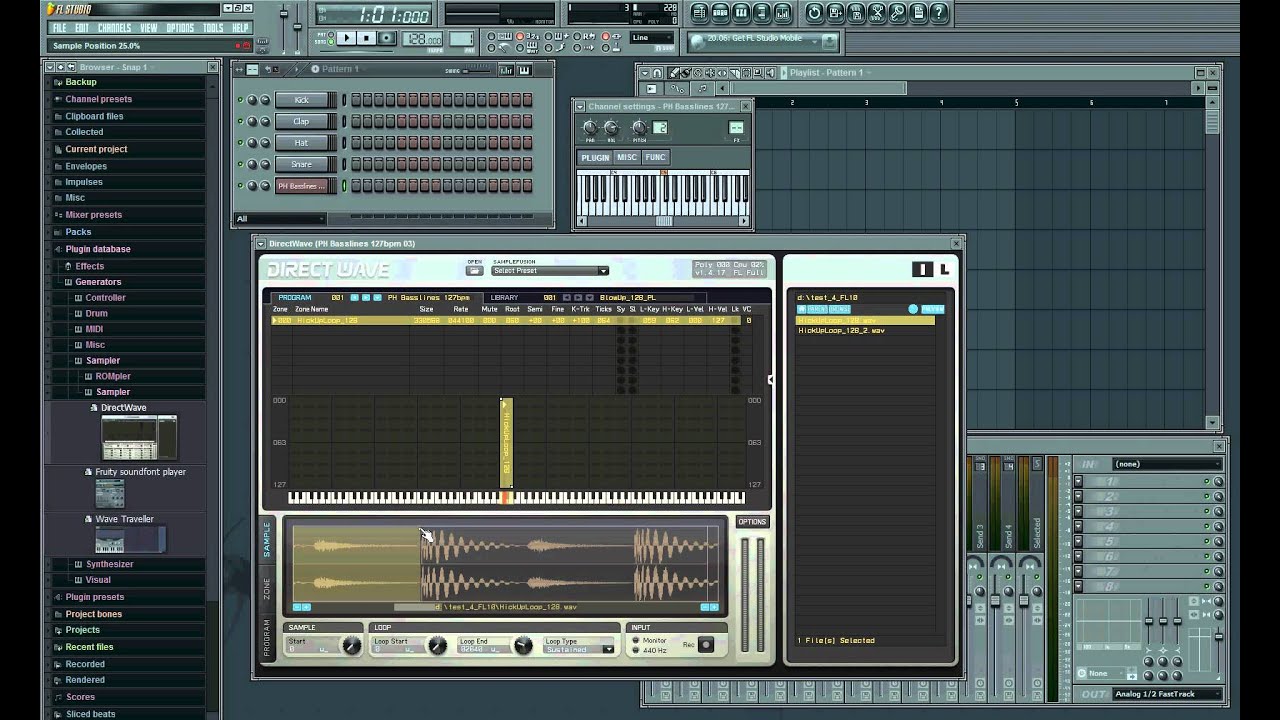Open the keyboard editor icon in step sequencer

coord(523,70)
